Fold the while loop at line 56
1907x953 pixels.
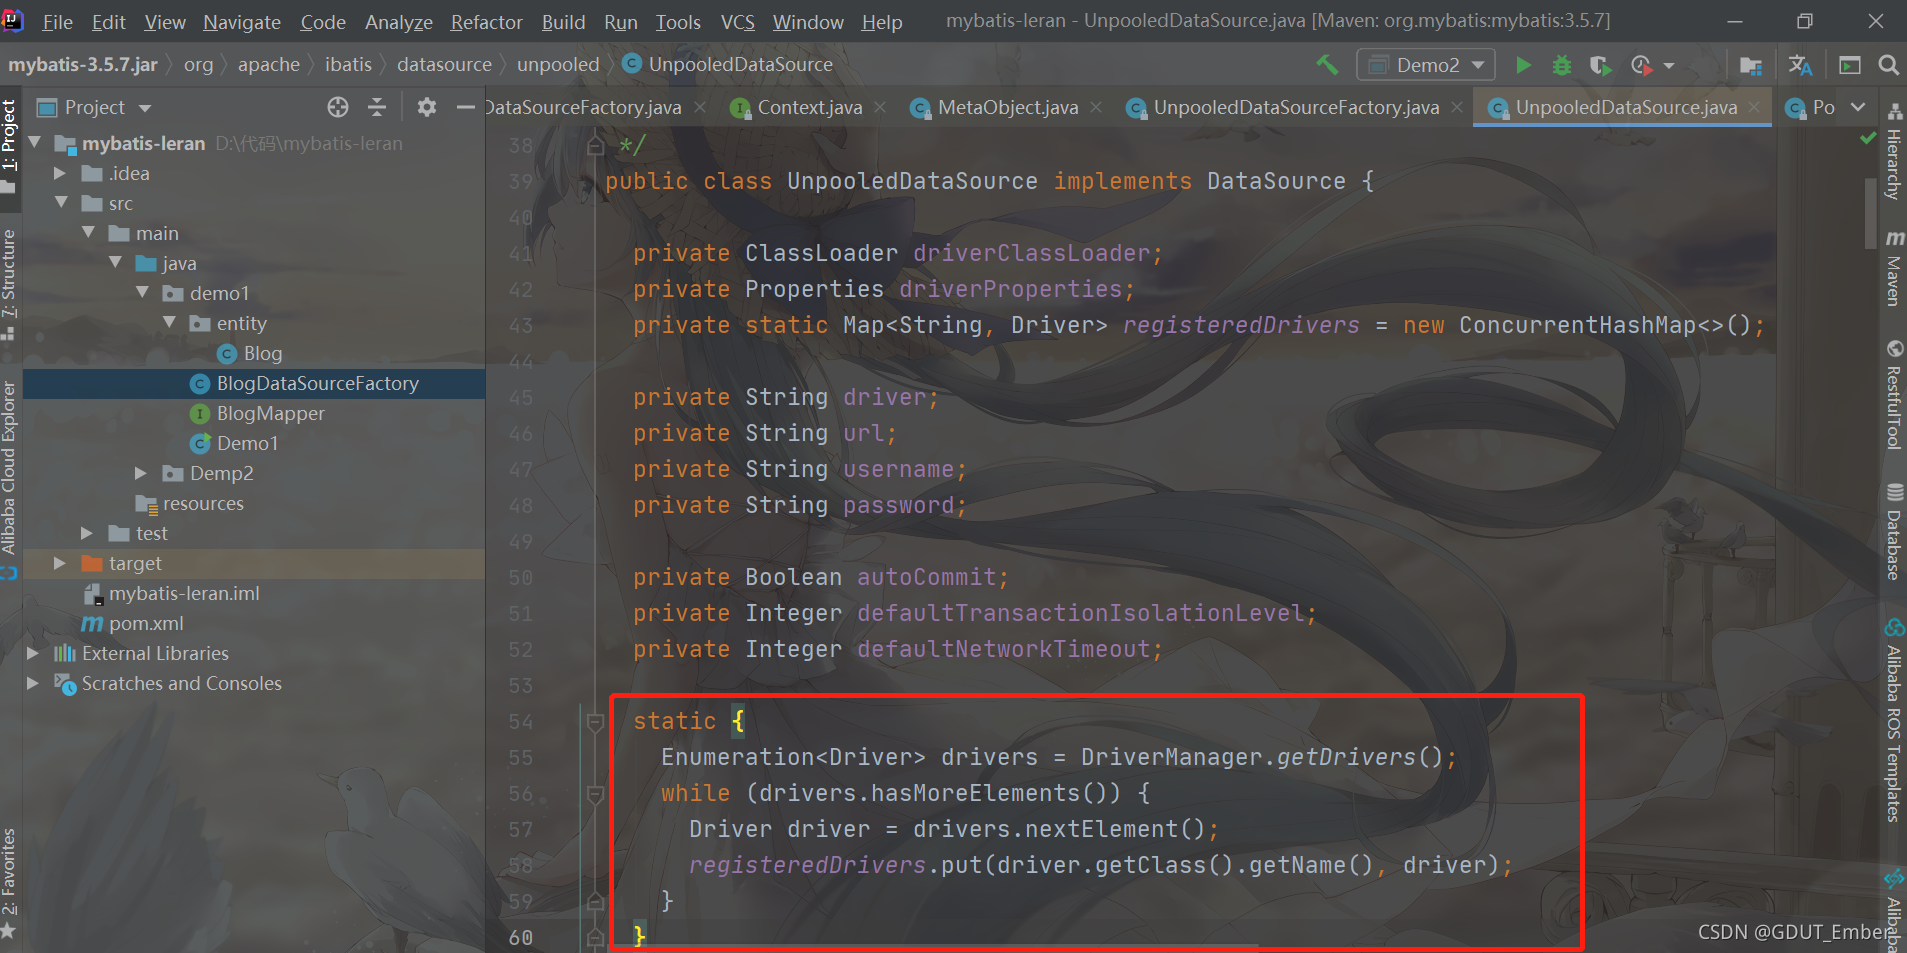click(x=595, y=794)
